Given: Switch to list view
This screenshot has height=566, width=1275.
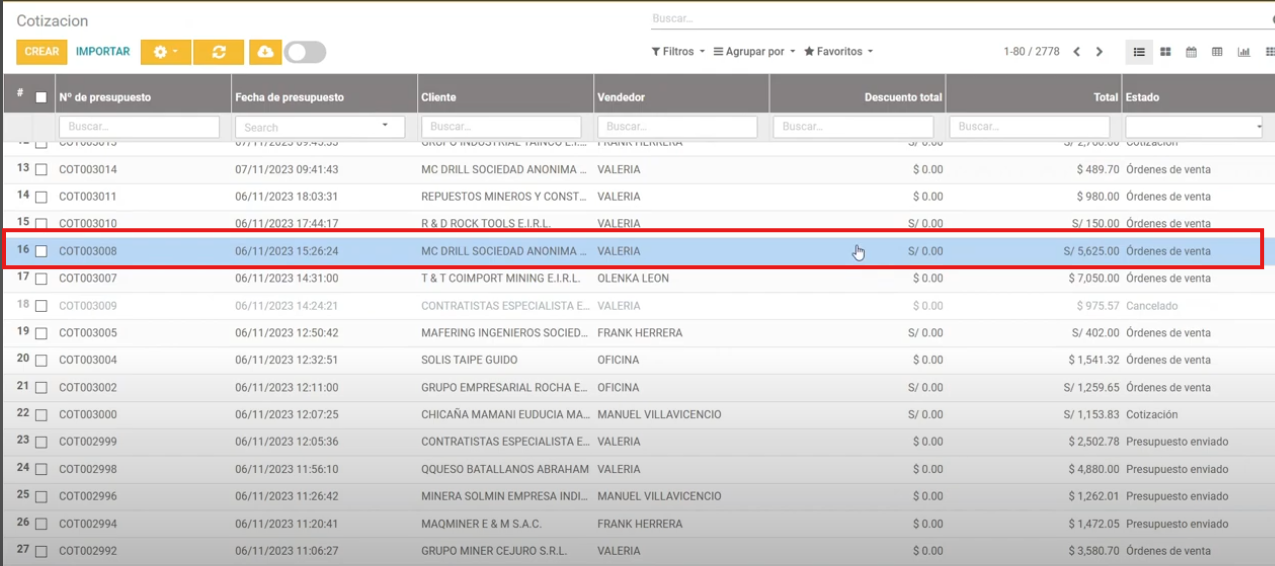Looking at the screenshot, I should tap(1139, 52).
